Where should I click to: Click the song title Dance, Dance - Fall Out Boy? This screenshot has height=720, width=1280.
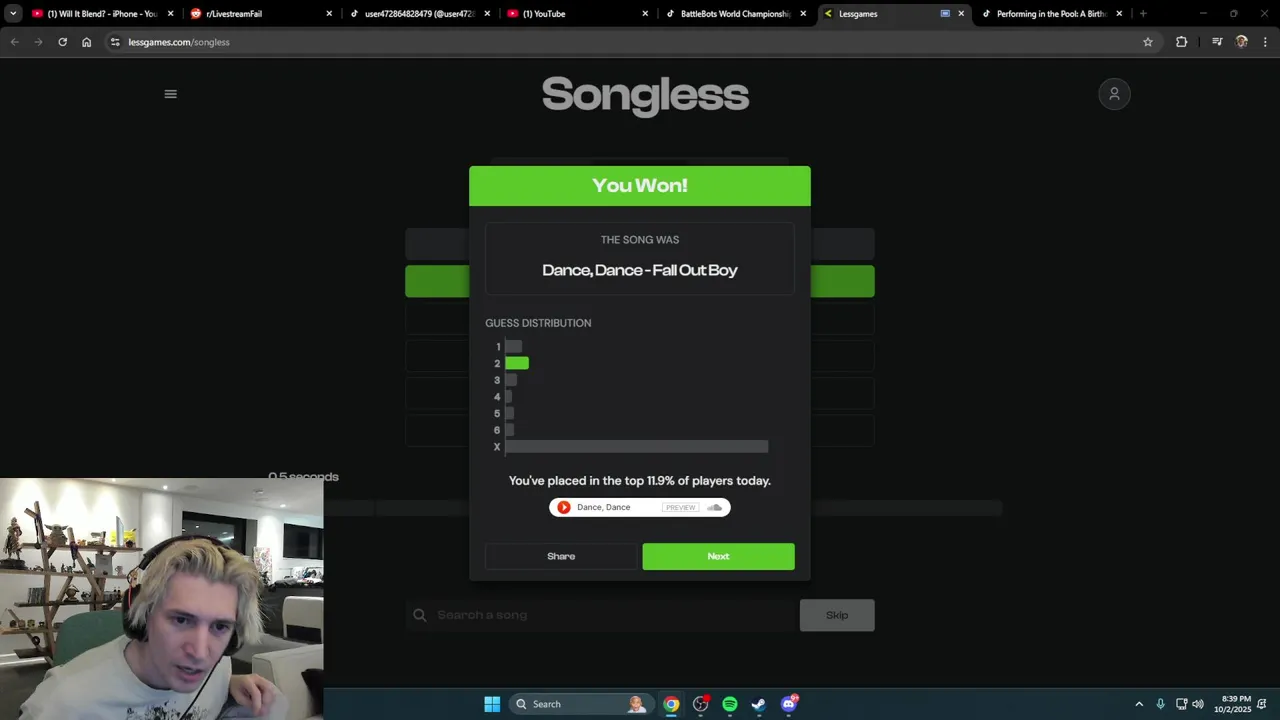(x=640, y=270)
